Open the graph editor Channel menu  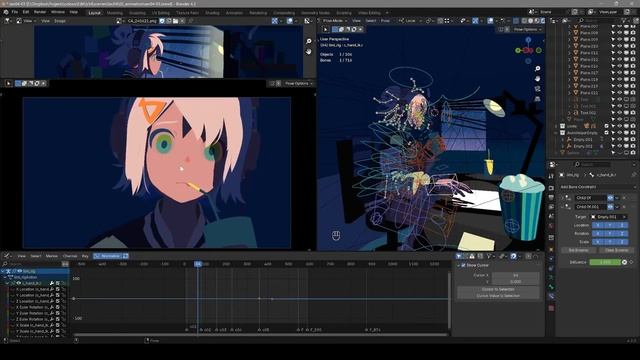70,256
